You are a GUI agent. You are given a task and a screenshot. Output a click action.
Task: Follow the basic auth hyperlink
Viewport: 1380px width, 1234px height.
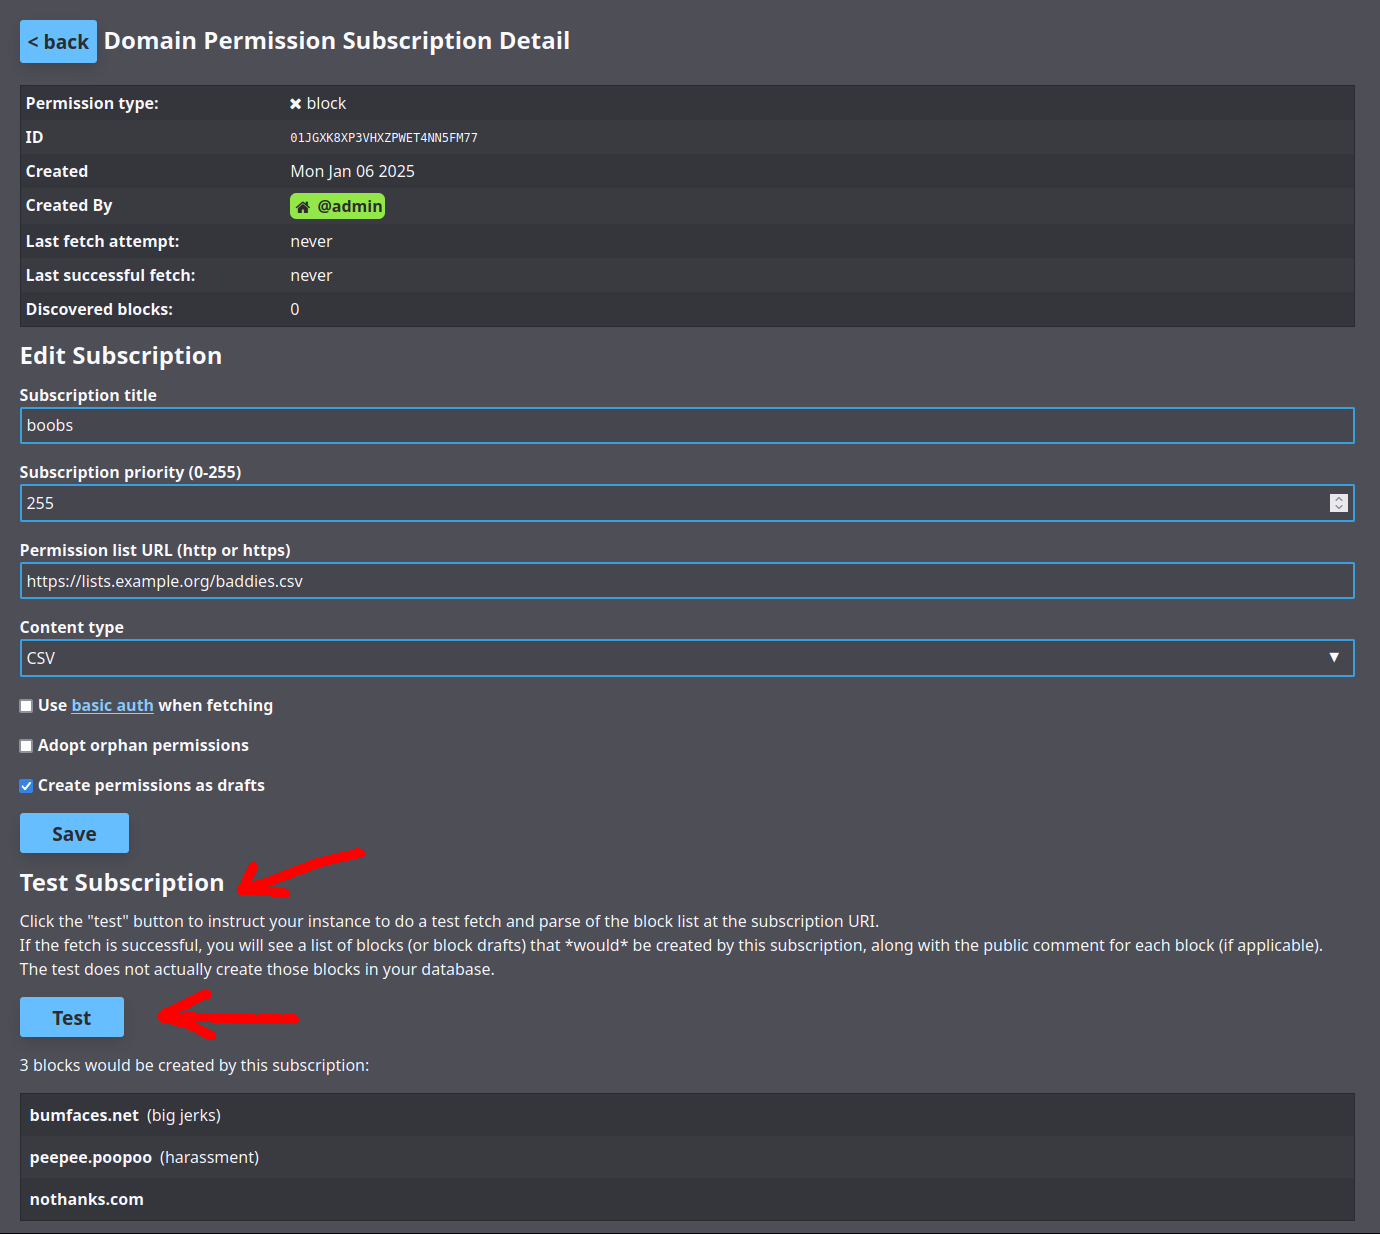pos(112,706)
